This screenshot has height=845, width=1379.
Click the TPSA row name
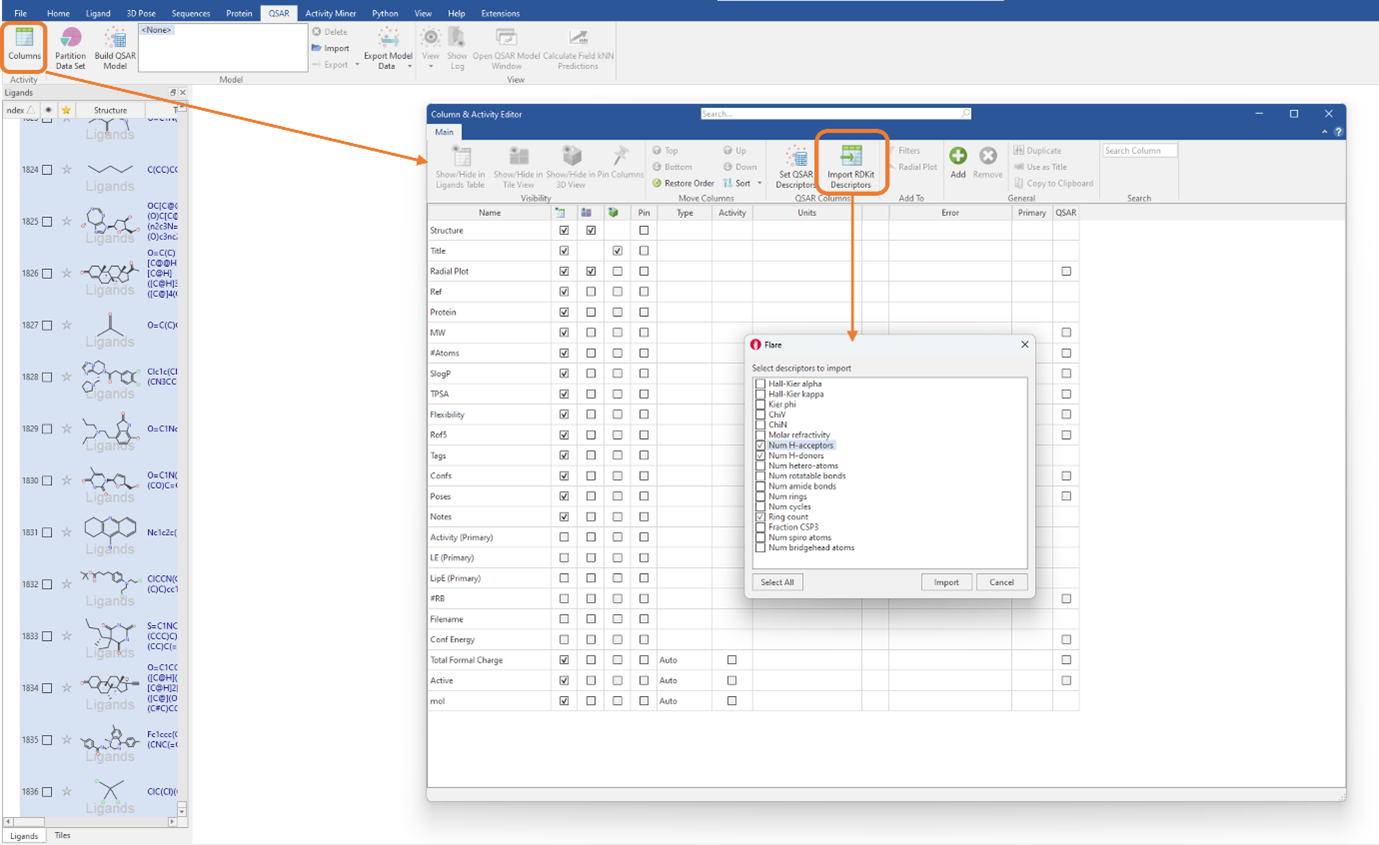pos(439,394)
